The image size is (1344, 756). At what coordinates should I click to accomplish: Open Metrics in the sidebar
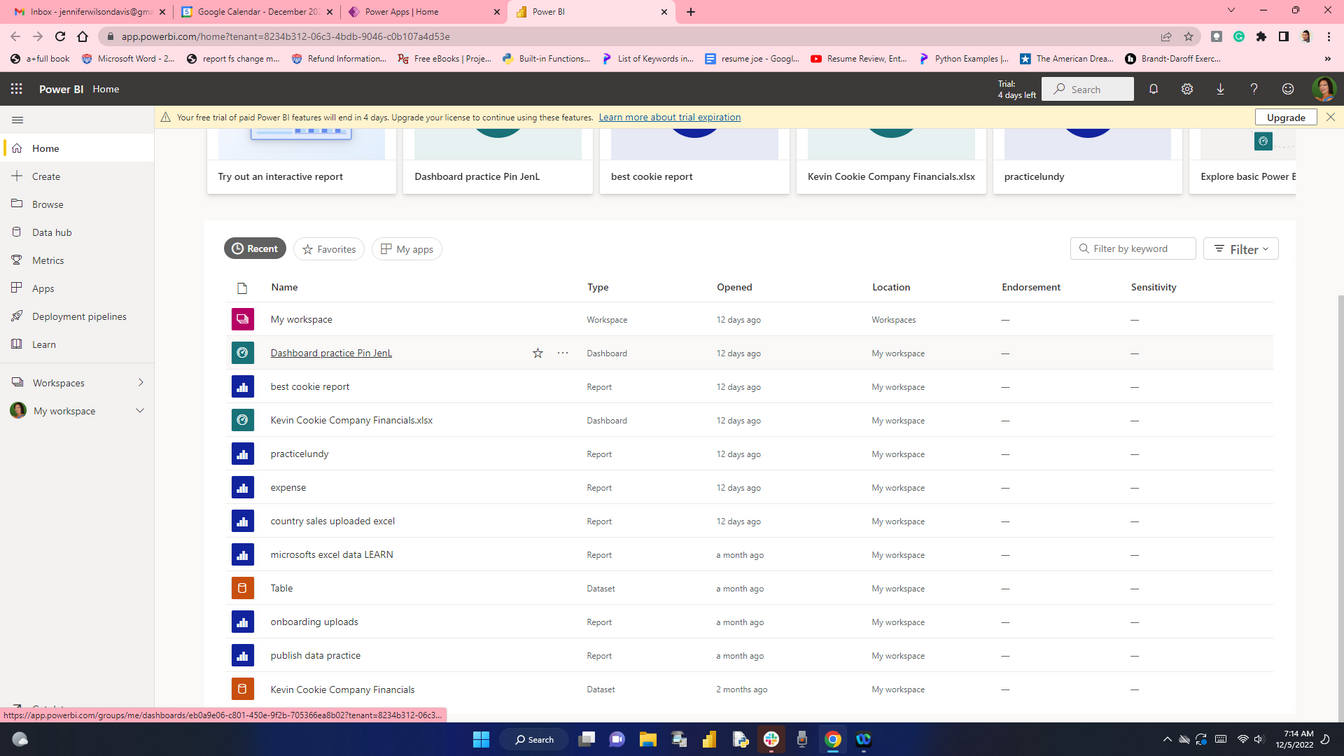(77, 260)
